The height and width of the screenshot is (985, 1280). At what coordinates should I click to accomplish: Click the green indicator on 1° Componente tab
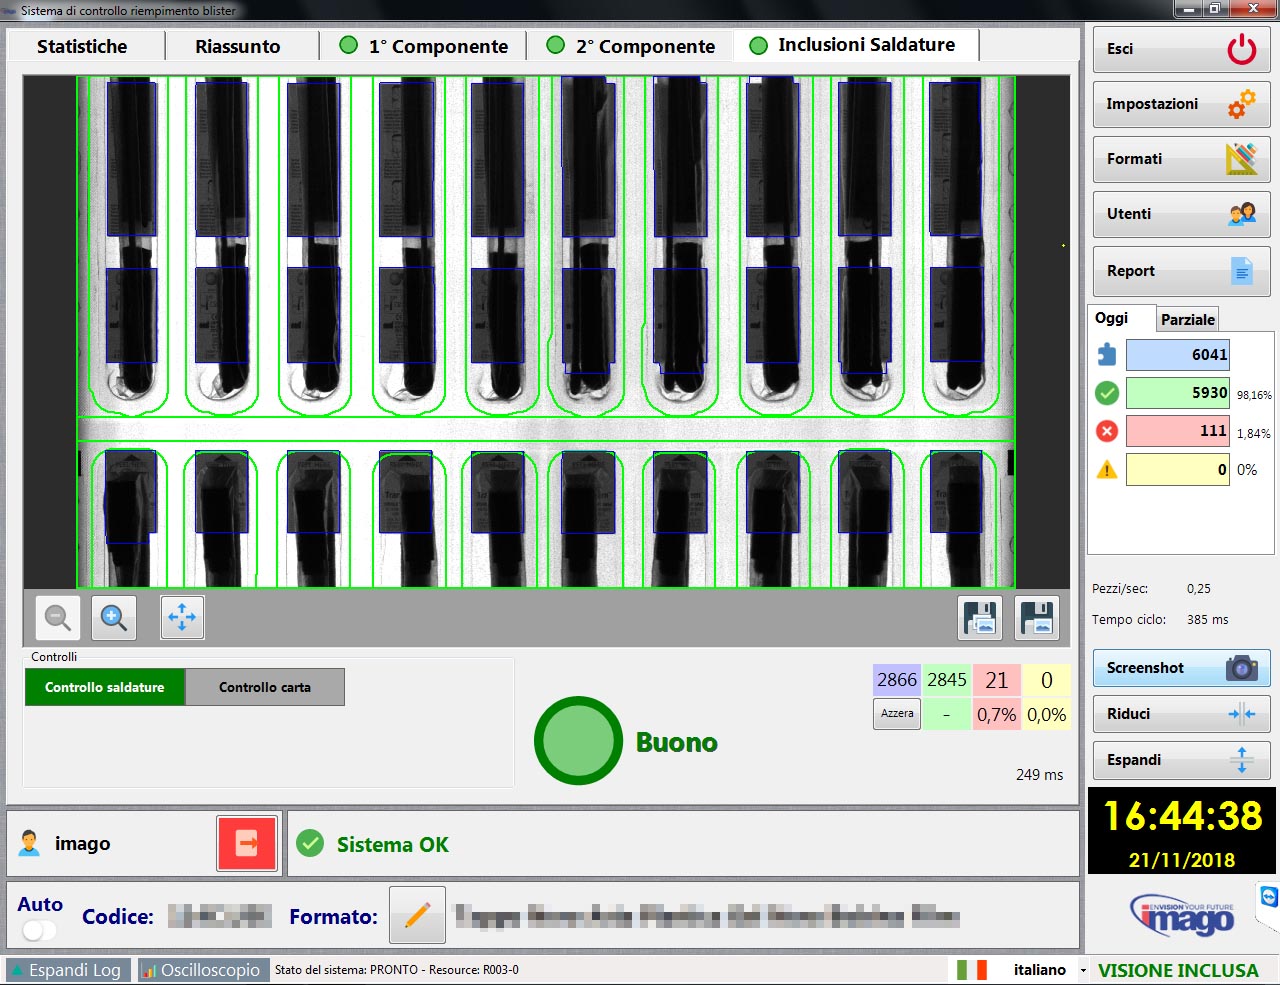[348, 45]
